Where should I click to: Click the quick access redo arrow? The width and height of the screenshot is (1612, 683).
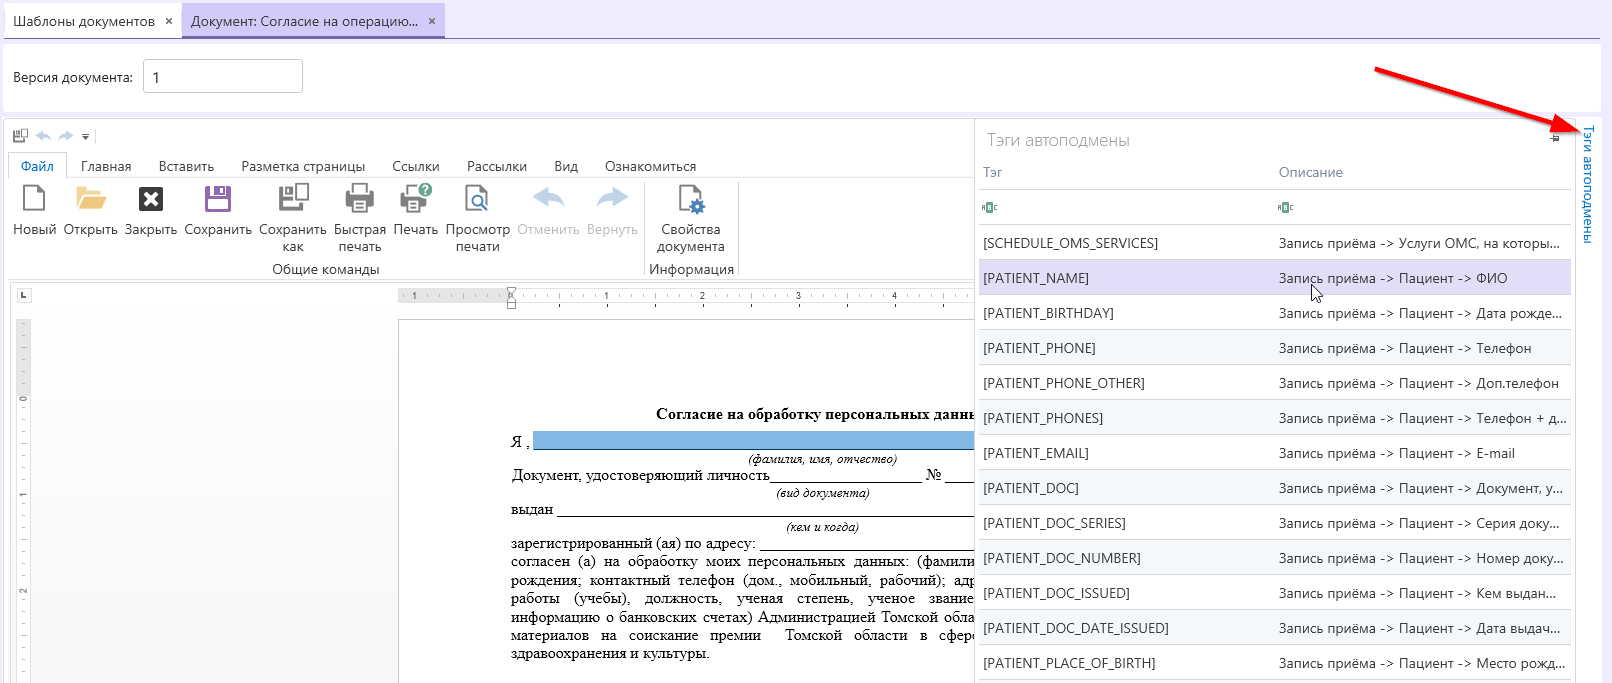point(66,135)
